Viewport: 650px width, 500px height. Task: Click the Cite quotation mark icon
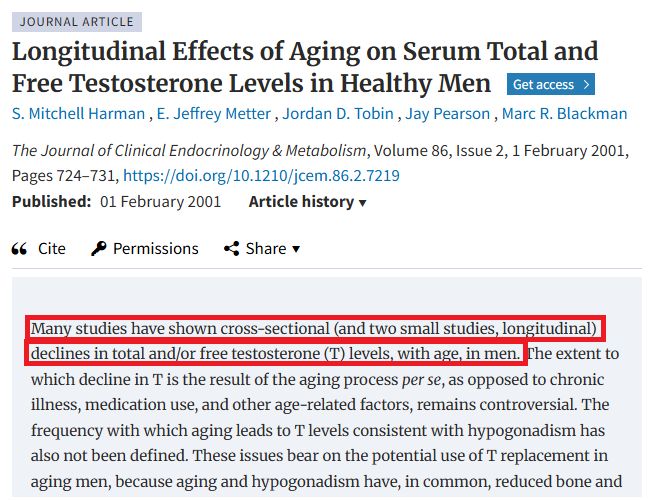[x=19, y=249]
